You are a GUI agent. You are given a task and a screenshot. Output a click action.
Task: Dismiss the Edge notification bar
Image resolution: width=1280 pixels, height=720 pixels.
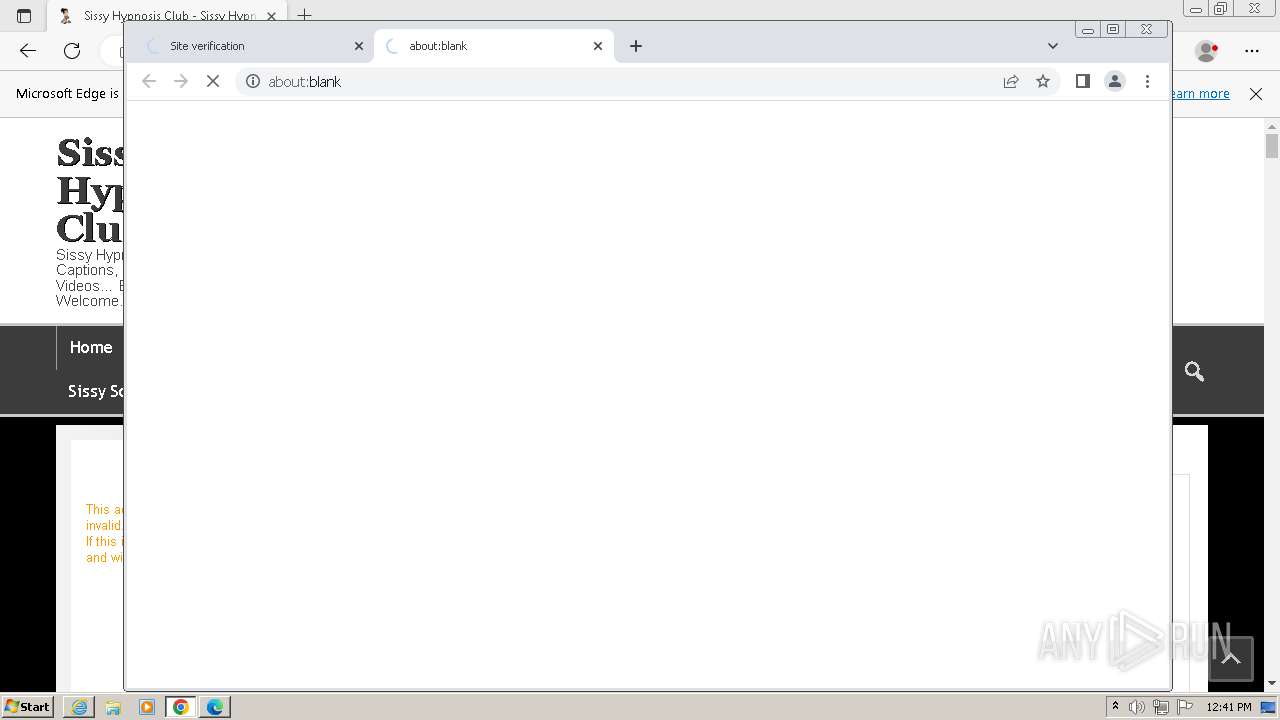[1256, 94]
